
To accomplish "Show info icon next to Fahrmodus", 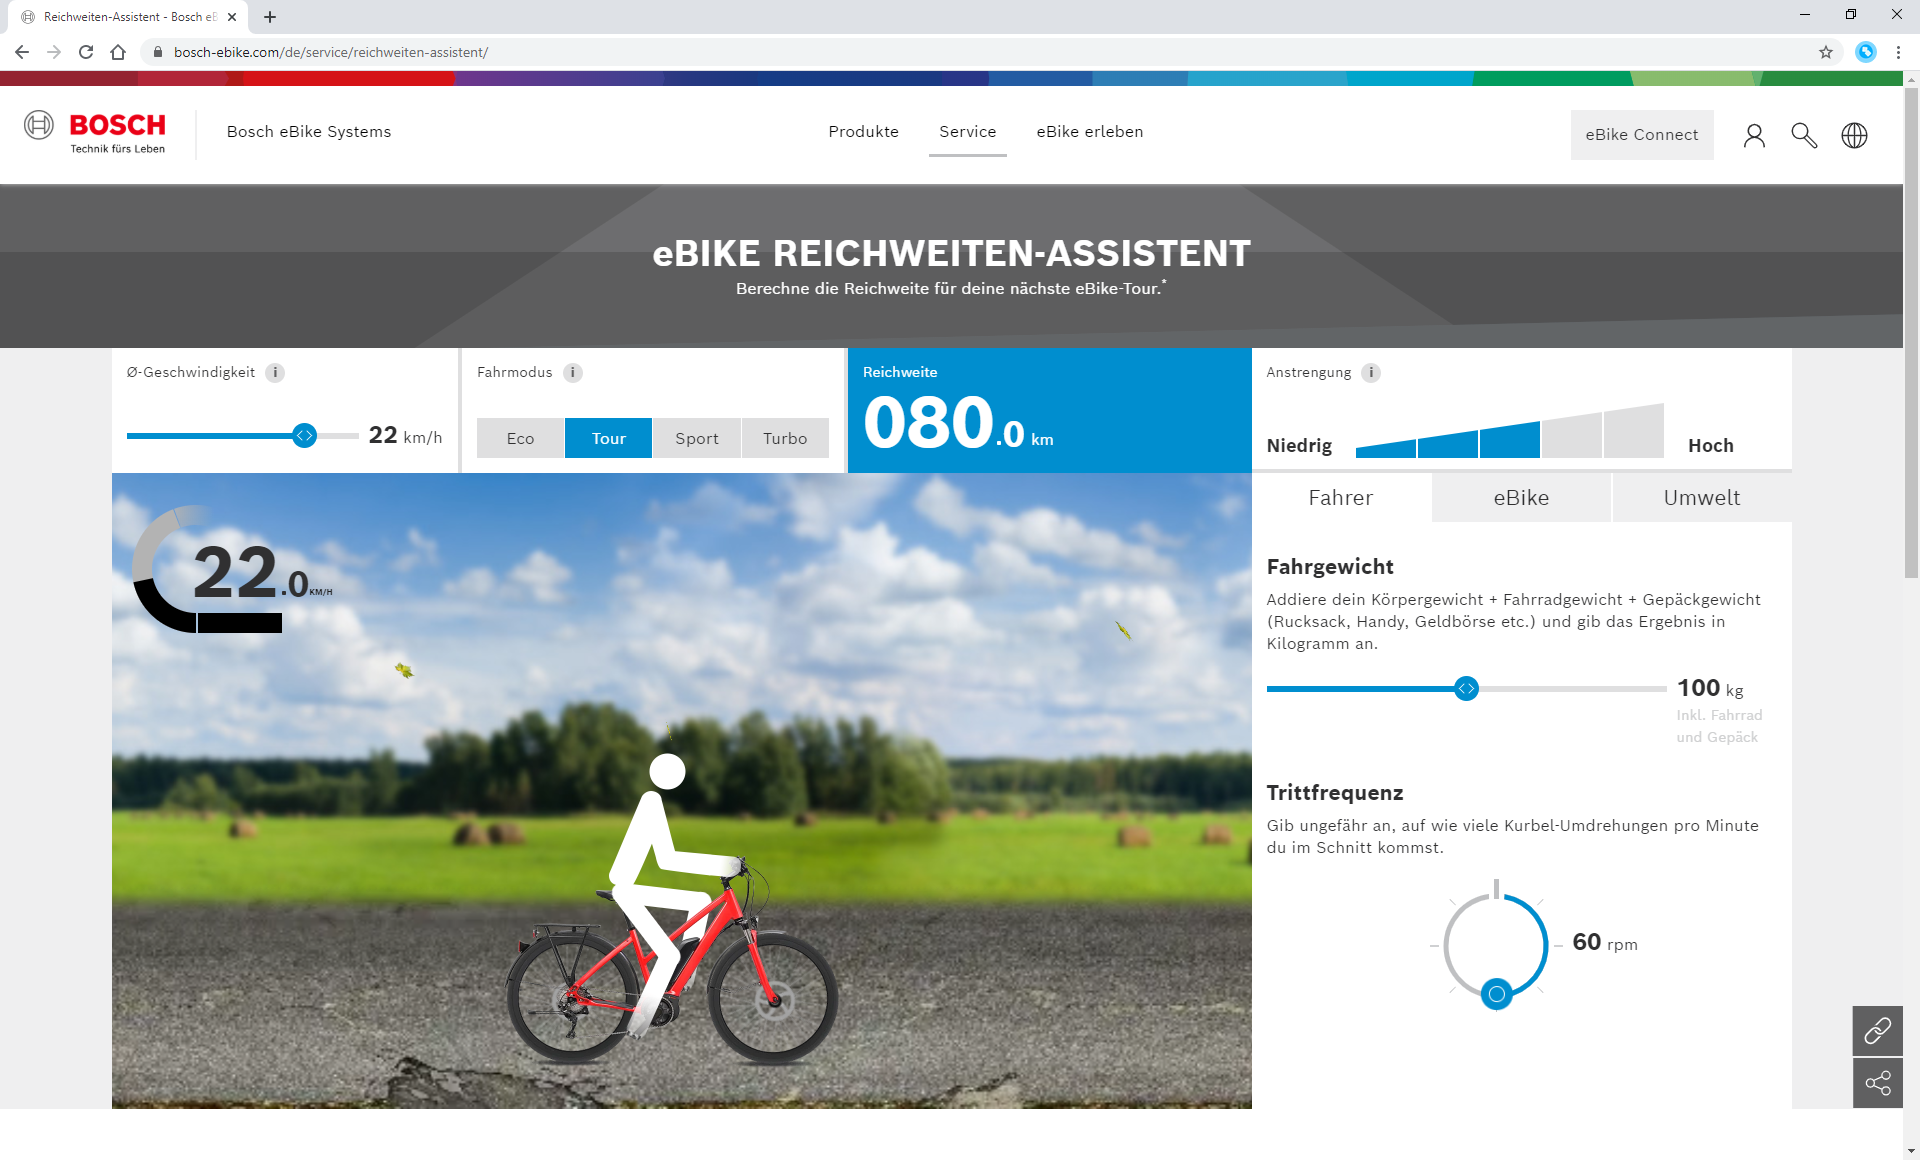I will coord(573,372).
